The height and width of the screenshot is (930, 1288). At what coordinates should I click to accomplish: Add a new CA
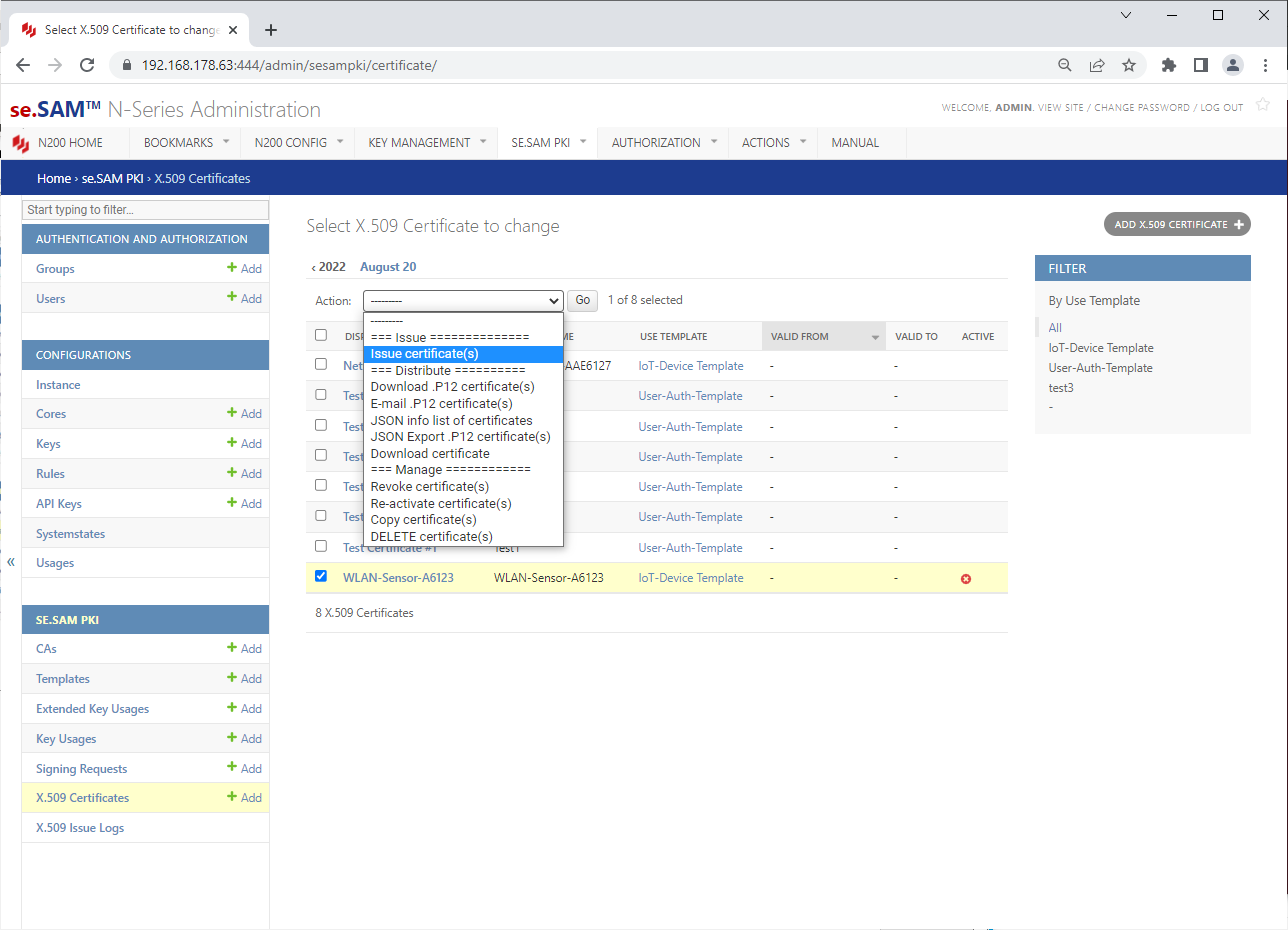[x=244, y=648]
